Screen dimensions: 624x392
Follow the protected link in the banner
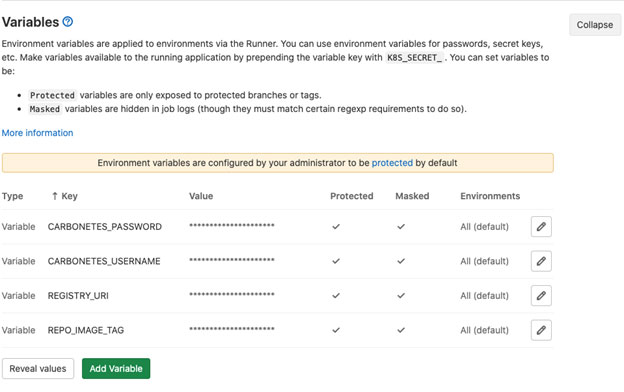click(392, 163)
